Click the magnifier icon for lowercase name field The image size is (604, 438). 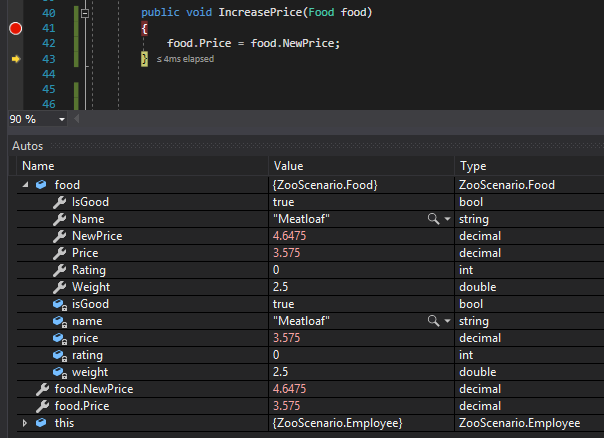coord(432,321)
